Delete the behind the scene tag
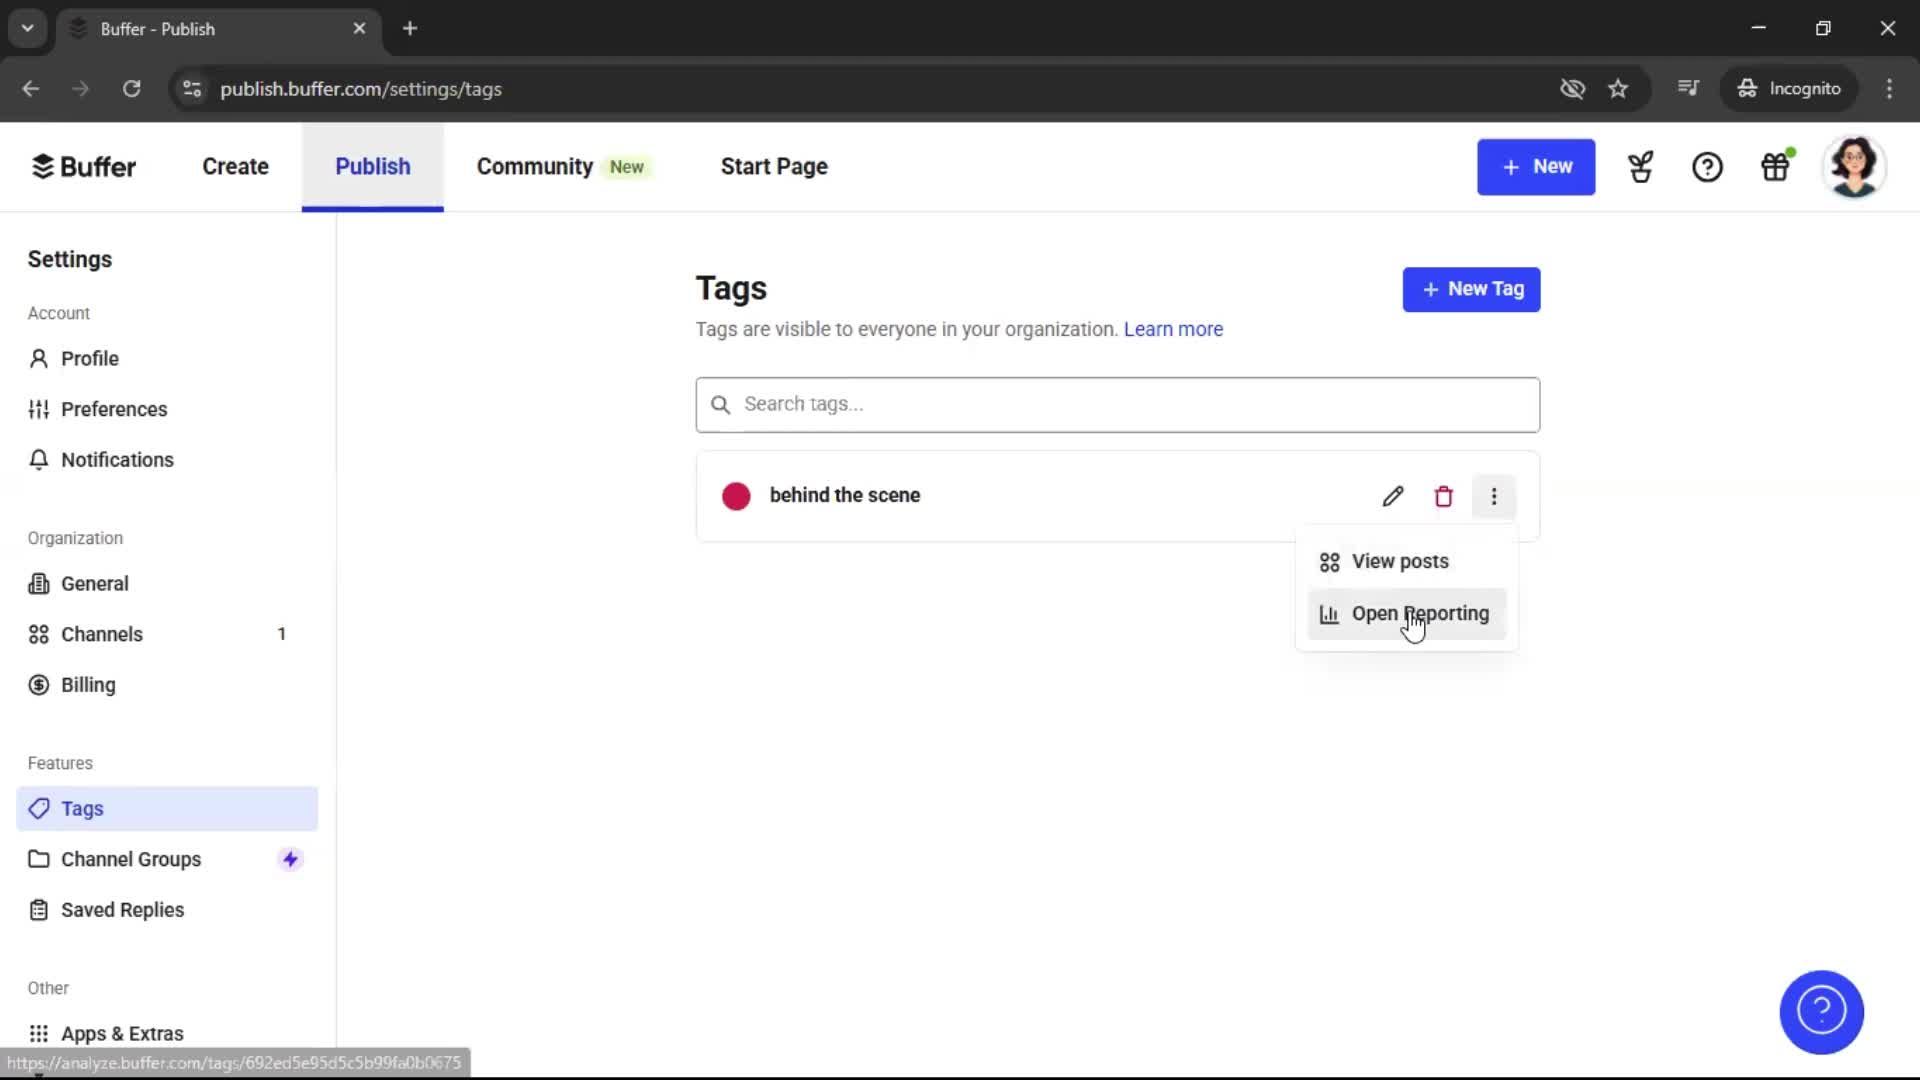This screenshot has height=1080, width=1920. pos(1443,496)
